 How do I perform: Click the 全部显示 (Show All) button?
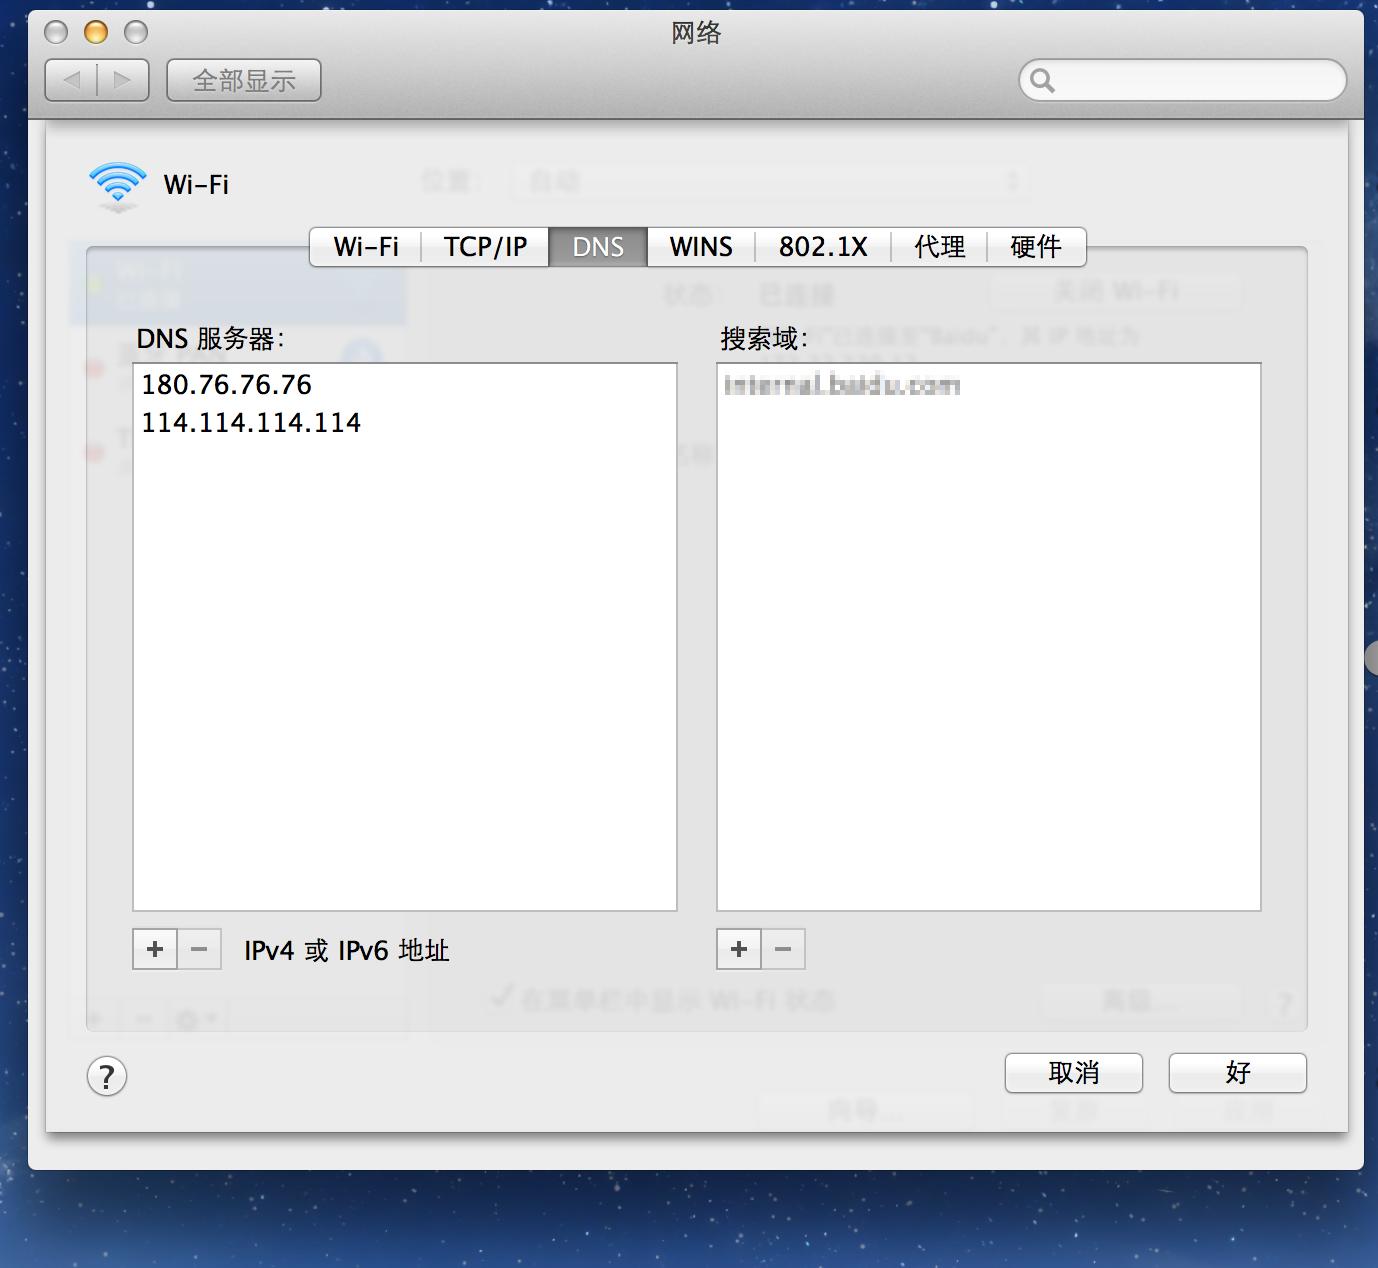(243, 80)
